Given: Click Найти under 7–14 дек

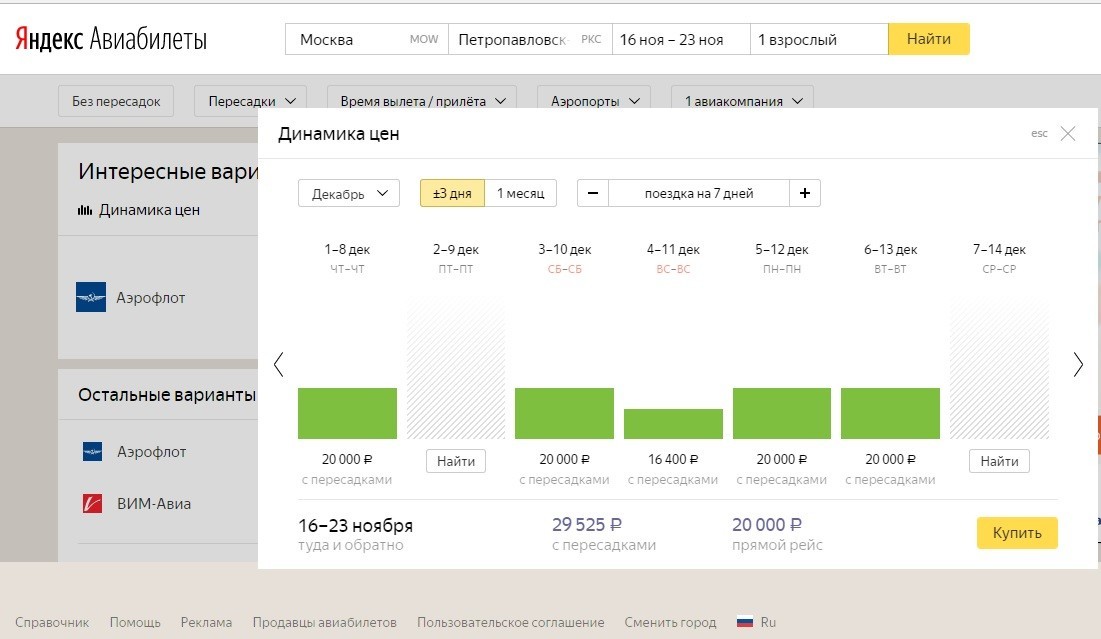Looking at the screenshot, I should tap(999, 461).
